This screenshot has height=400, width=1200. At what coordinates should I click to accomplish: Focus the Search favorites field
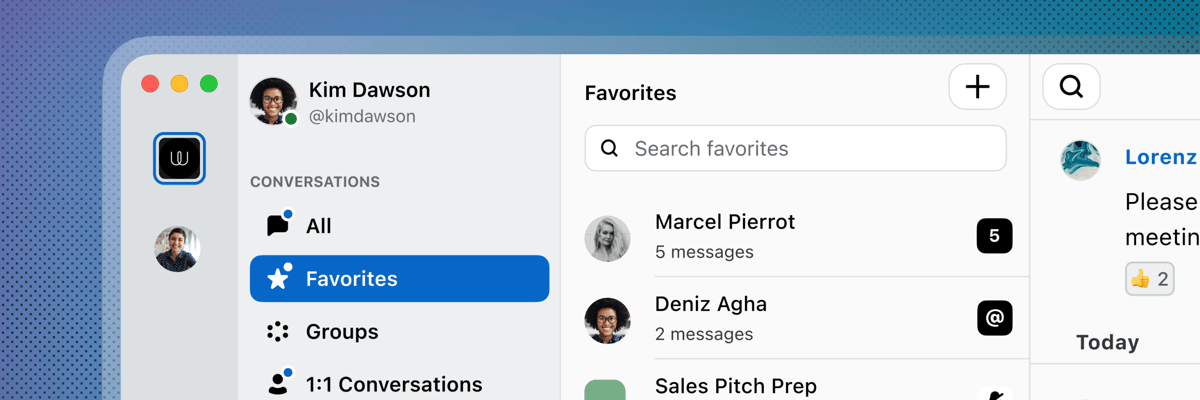point(810,149)
